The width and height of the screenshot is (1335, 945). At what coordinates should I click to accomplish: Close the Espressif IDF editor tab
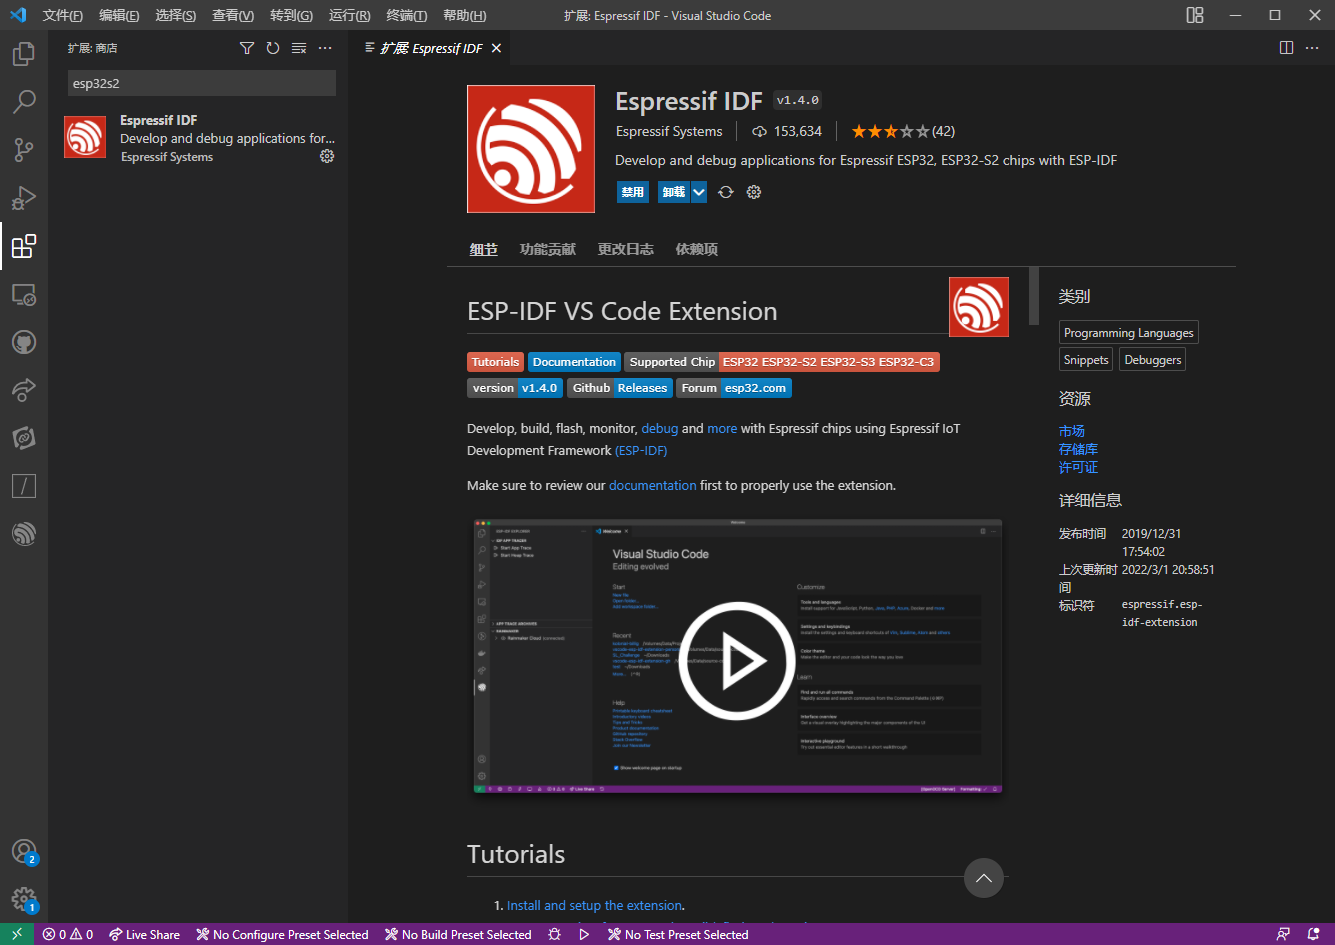click(496, 48)
